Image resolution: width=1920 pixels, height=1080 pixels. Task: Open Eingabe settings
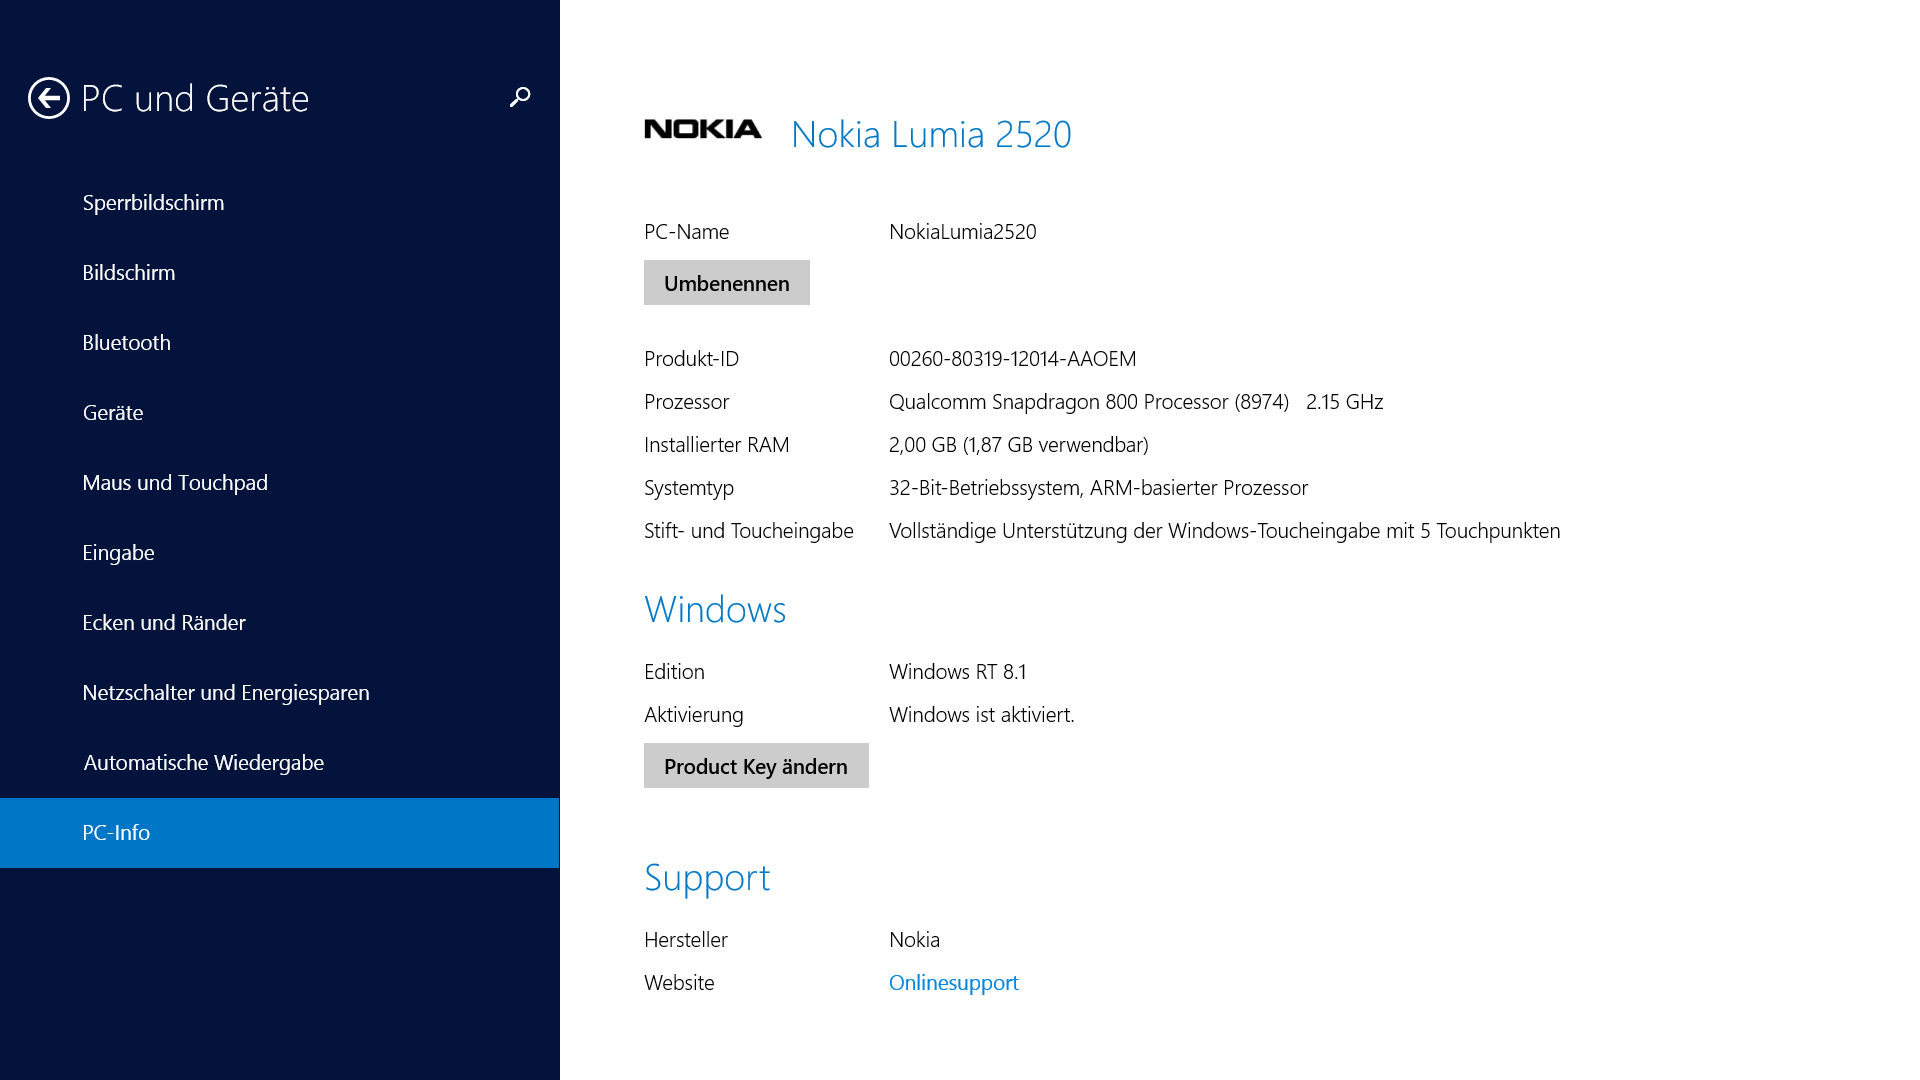pyautogui.click(x=118, y=553)
